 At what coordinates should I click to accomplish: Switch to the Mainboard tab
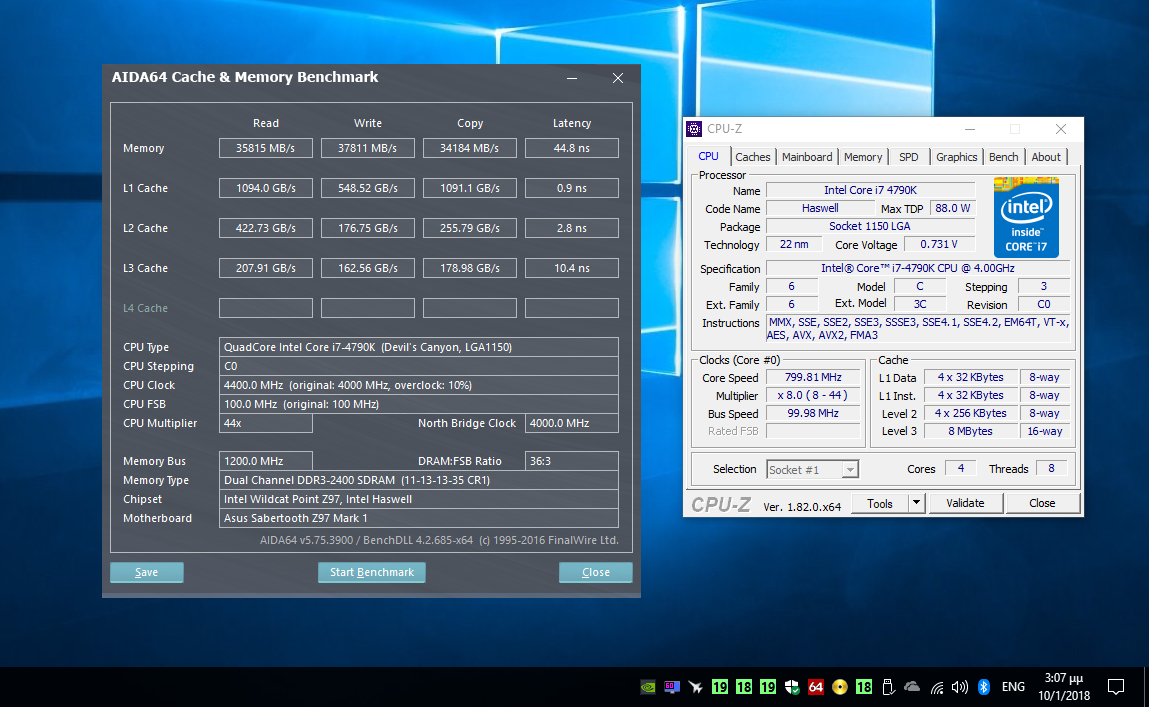click(807, 157)
